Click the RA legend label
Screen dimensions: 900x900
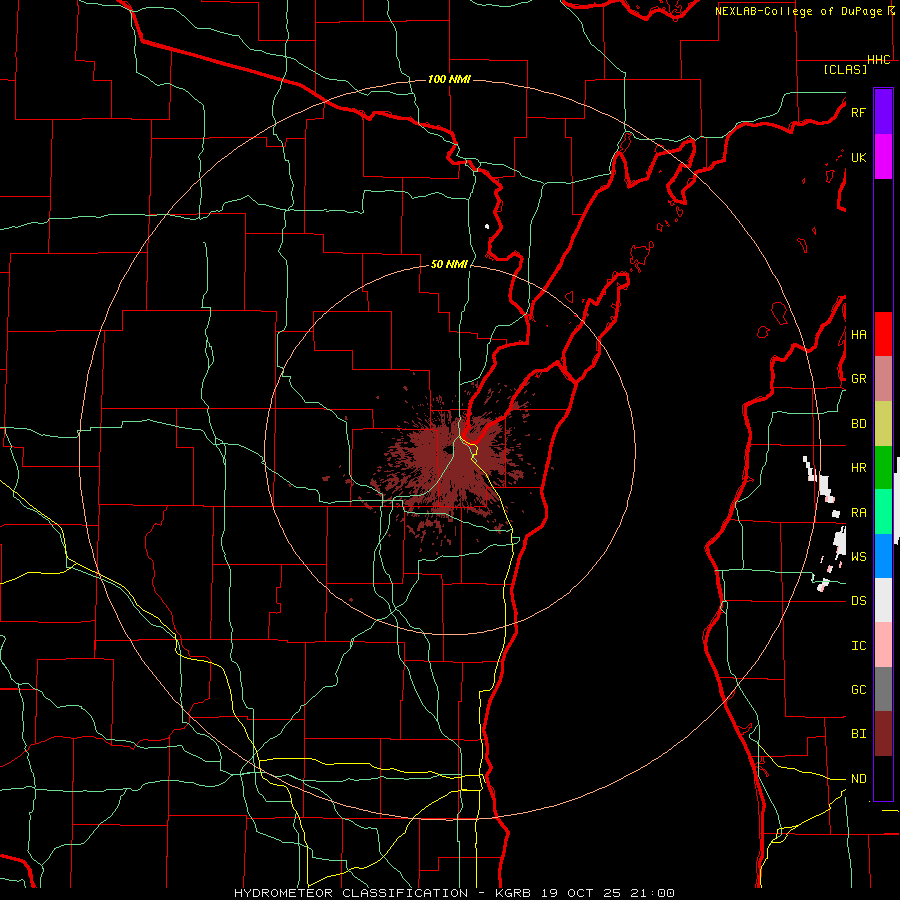858,513
